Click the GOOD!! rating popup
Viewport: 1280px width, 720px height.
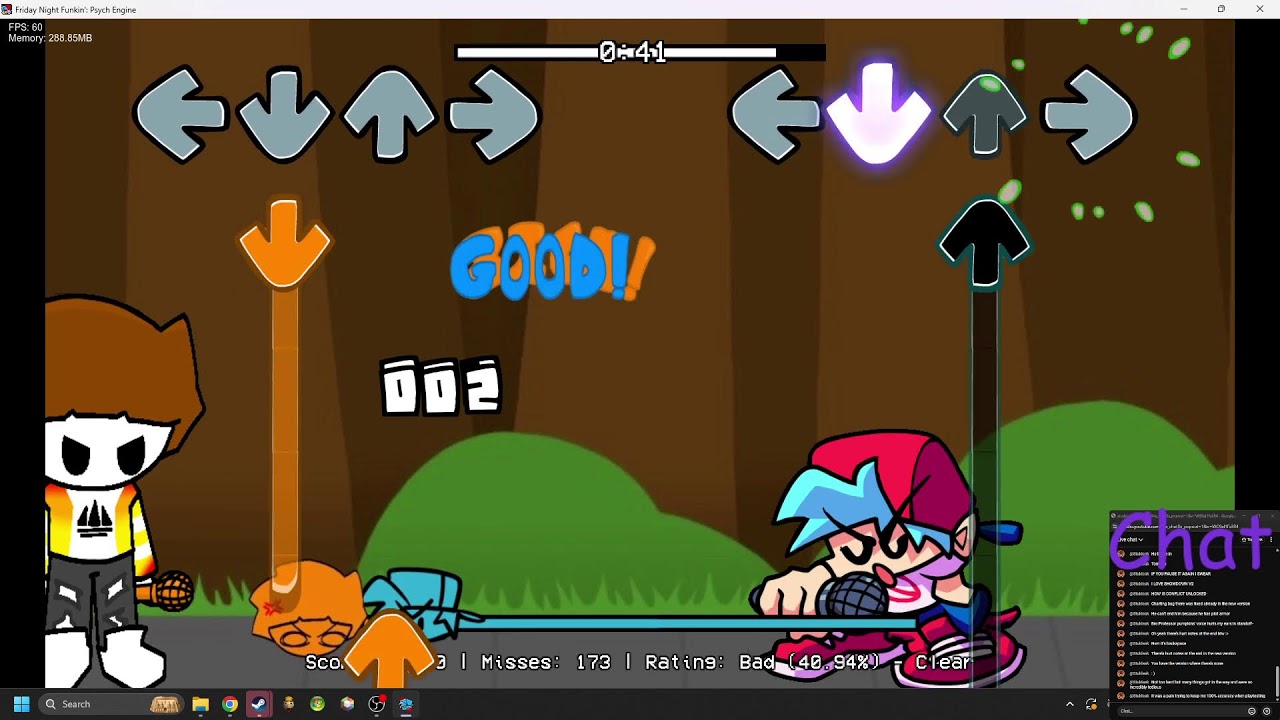click(x=552, y=263)
